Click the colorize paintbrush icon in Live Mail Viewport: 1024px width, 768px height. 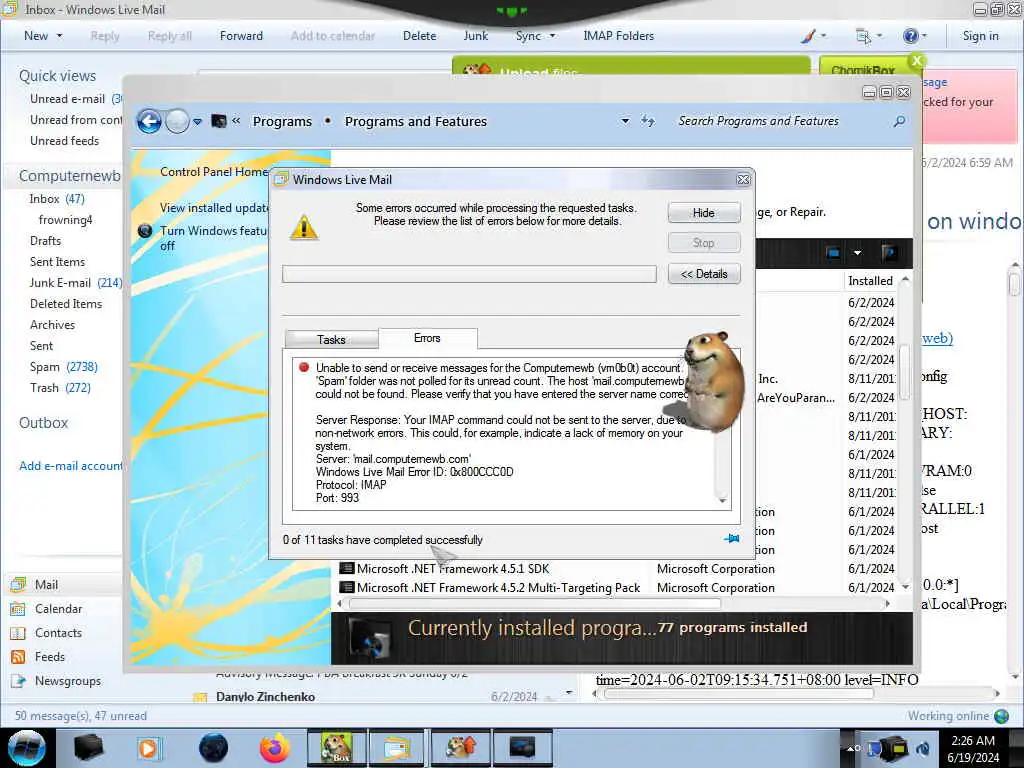pyautogui.click(x=808, y=36)
